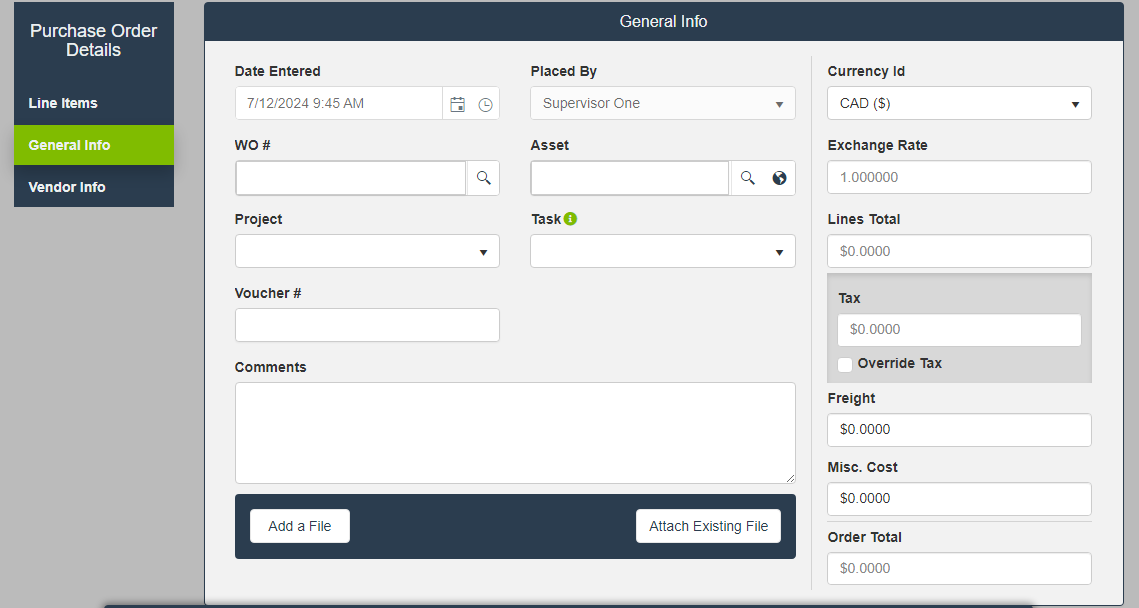
Task: Open the Date Entered calendar picker
Action: click(458, 104)
